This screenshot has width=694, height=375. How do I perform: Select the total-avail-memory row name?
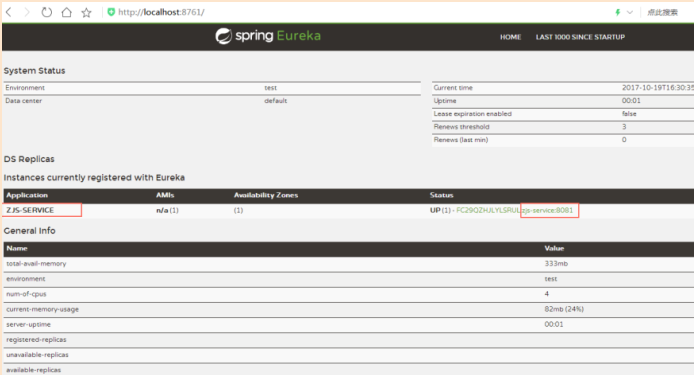click(x=36, y=263)
